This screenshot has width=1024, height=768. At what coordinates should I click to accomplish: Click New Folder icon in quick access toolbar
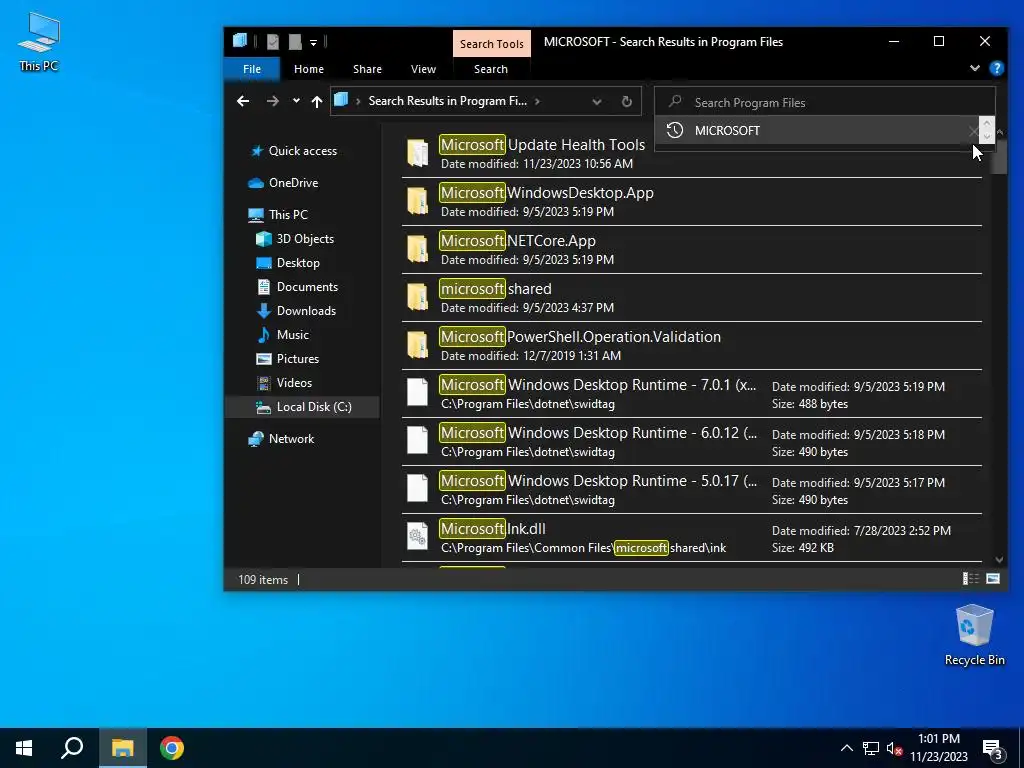point(295,42)
